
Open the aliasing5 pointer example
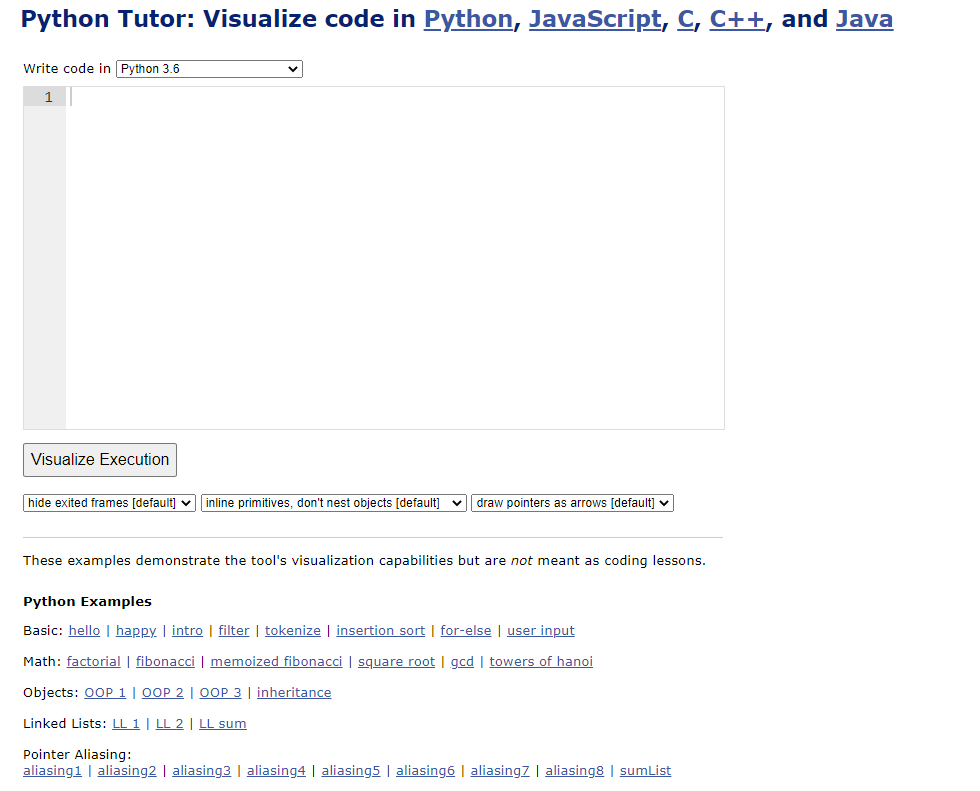click(351, 771)
